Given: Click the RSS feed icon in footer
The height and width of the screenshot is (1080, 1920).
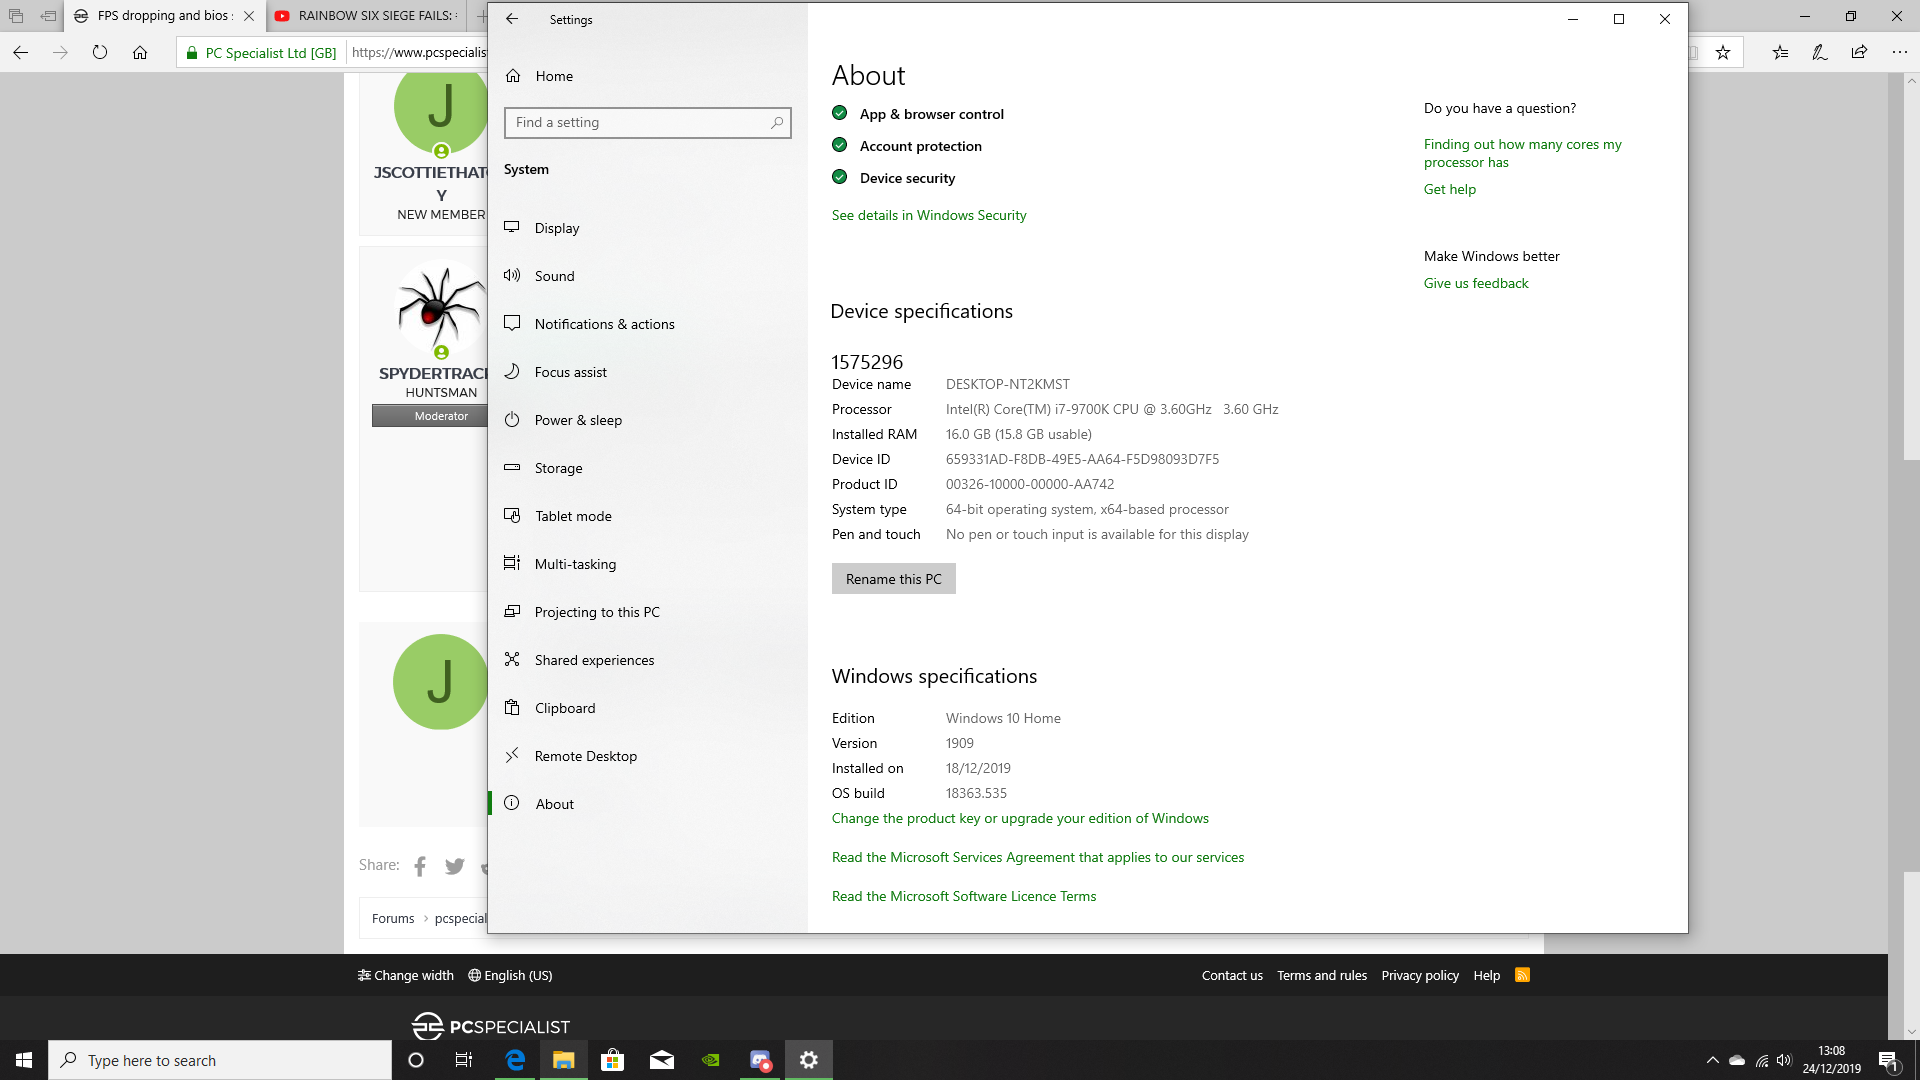Looking at the screenshot, I should coord(1522,975).
